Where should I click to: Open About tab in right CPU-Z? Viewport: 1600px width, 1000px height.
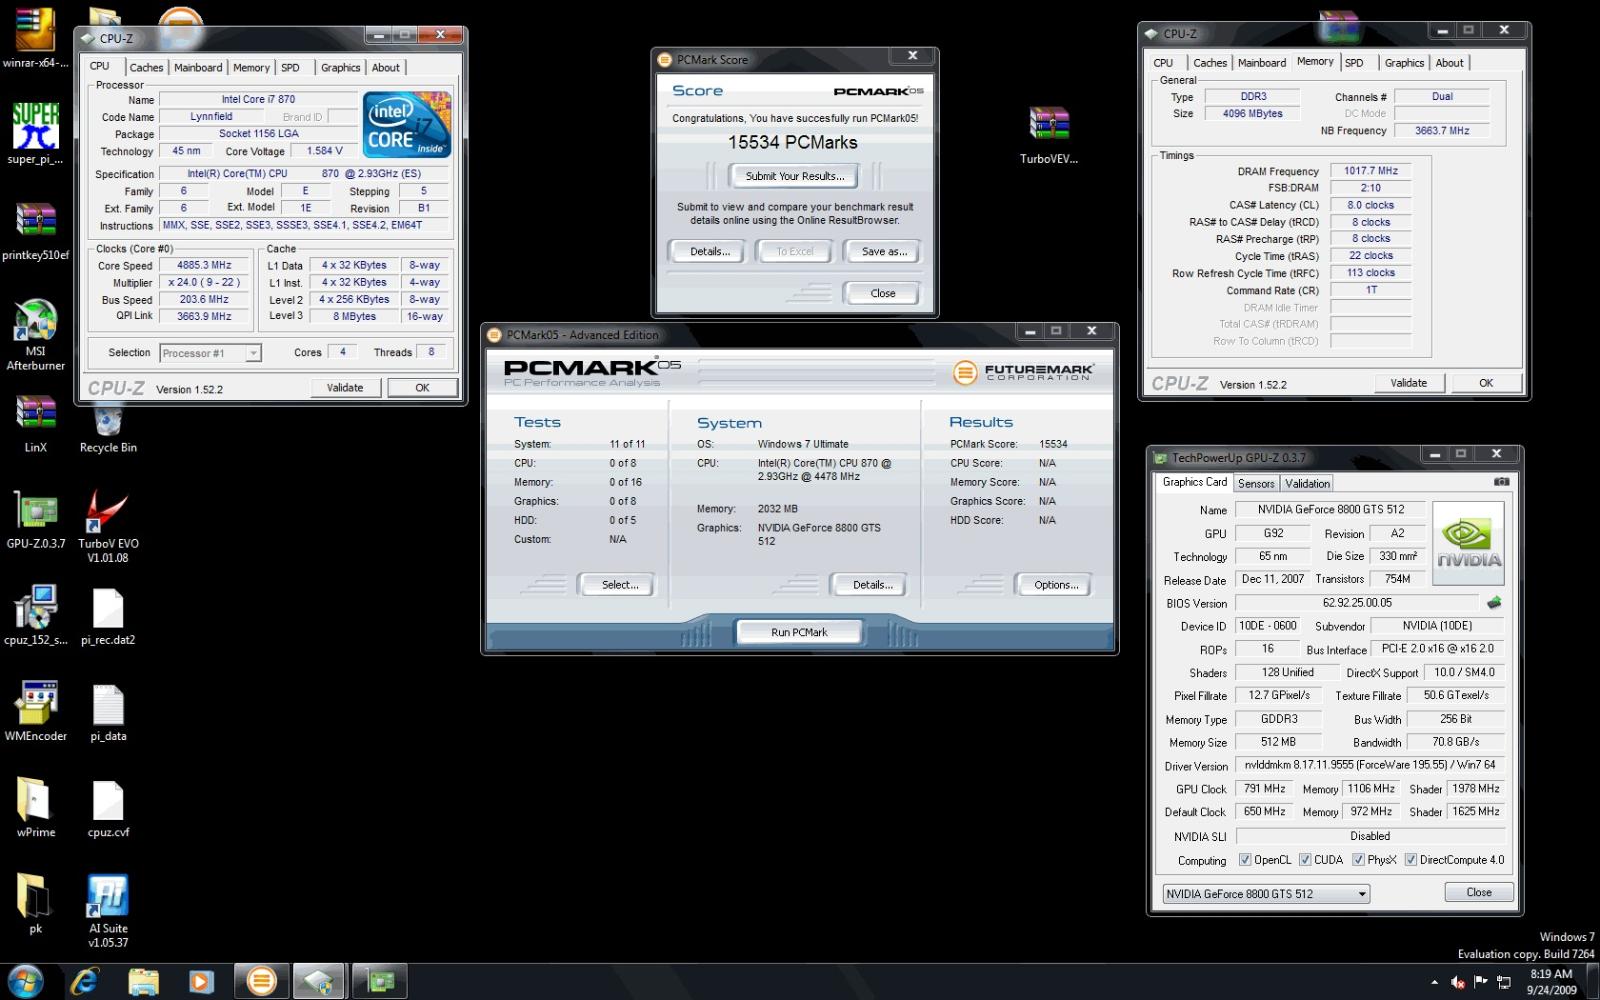pyautogui.click(x=1449, y=62)
